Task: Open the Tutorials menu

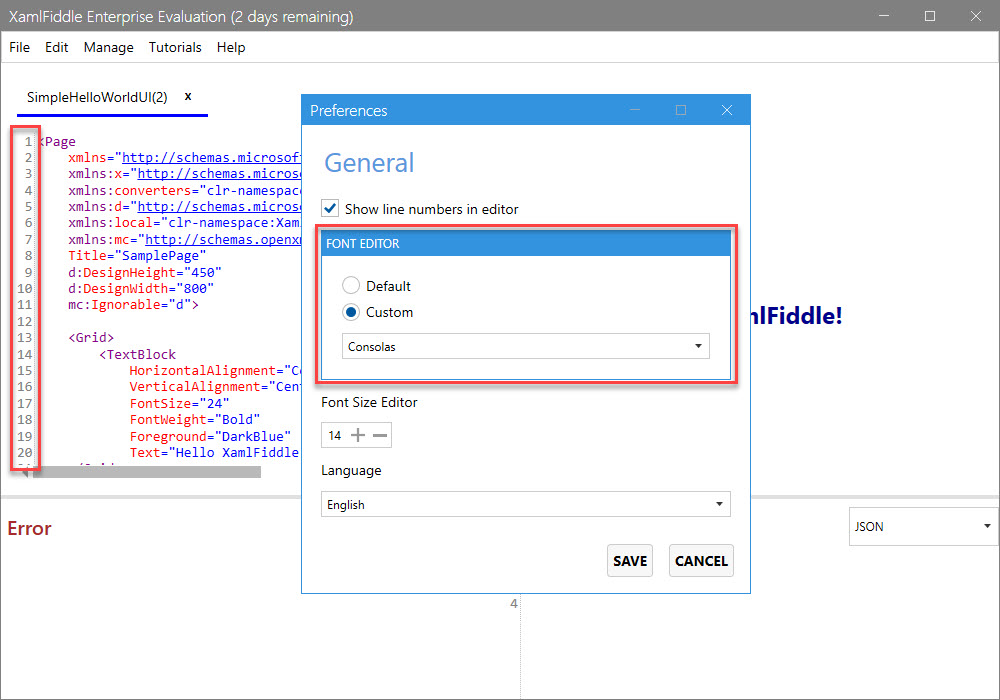Action: tap(175, 47)
